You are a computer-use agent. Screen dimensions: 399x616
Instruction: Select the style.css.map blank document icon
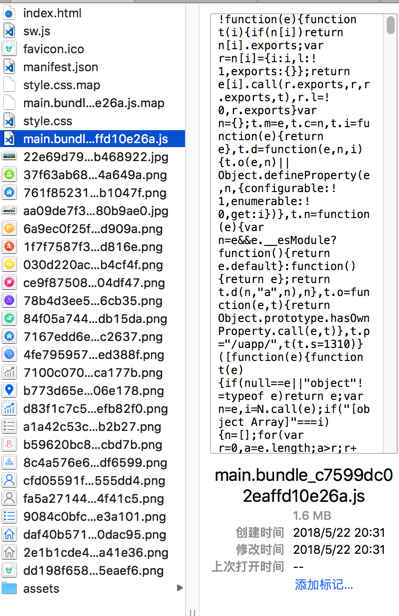(x=9, y=85)
